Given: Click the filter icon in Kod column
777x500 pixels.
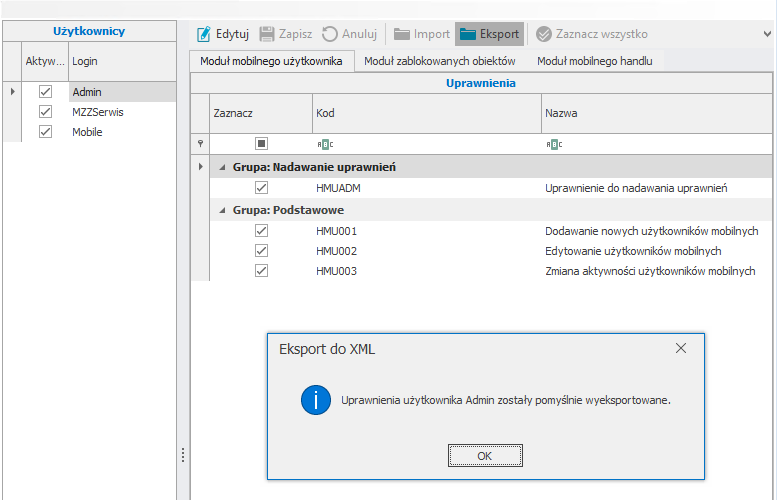Looking at the screenshot, I should (x=324, y=144).
